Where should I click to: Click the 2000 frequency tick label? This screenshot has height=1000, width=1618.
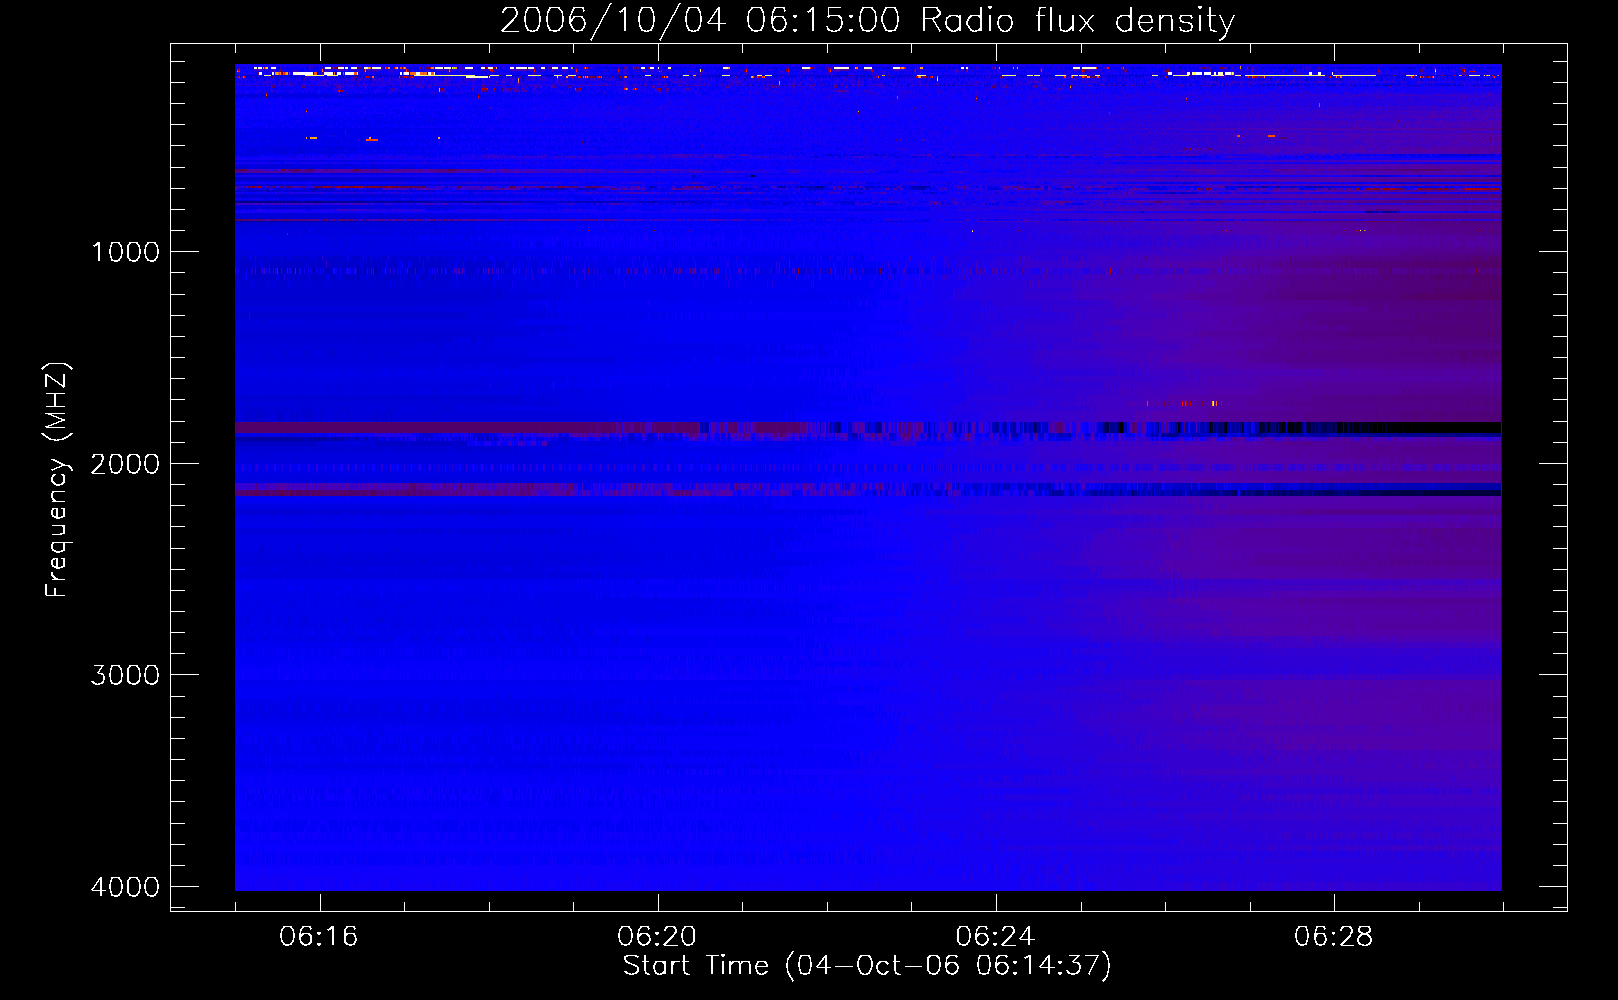[125, 464]
